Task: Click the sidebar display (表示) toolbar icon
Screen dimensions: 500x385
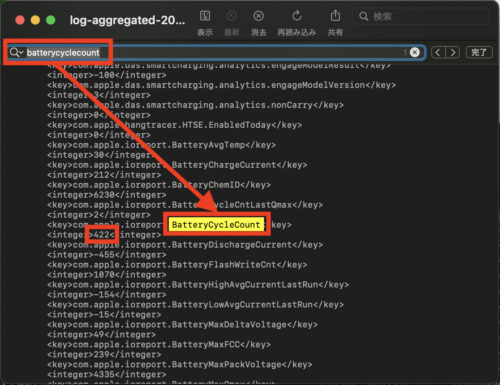Action: 205,16
